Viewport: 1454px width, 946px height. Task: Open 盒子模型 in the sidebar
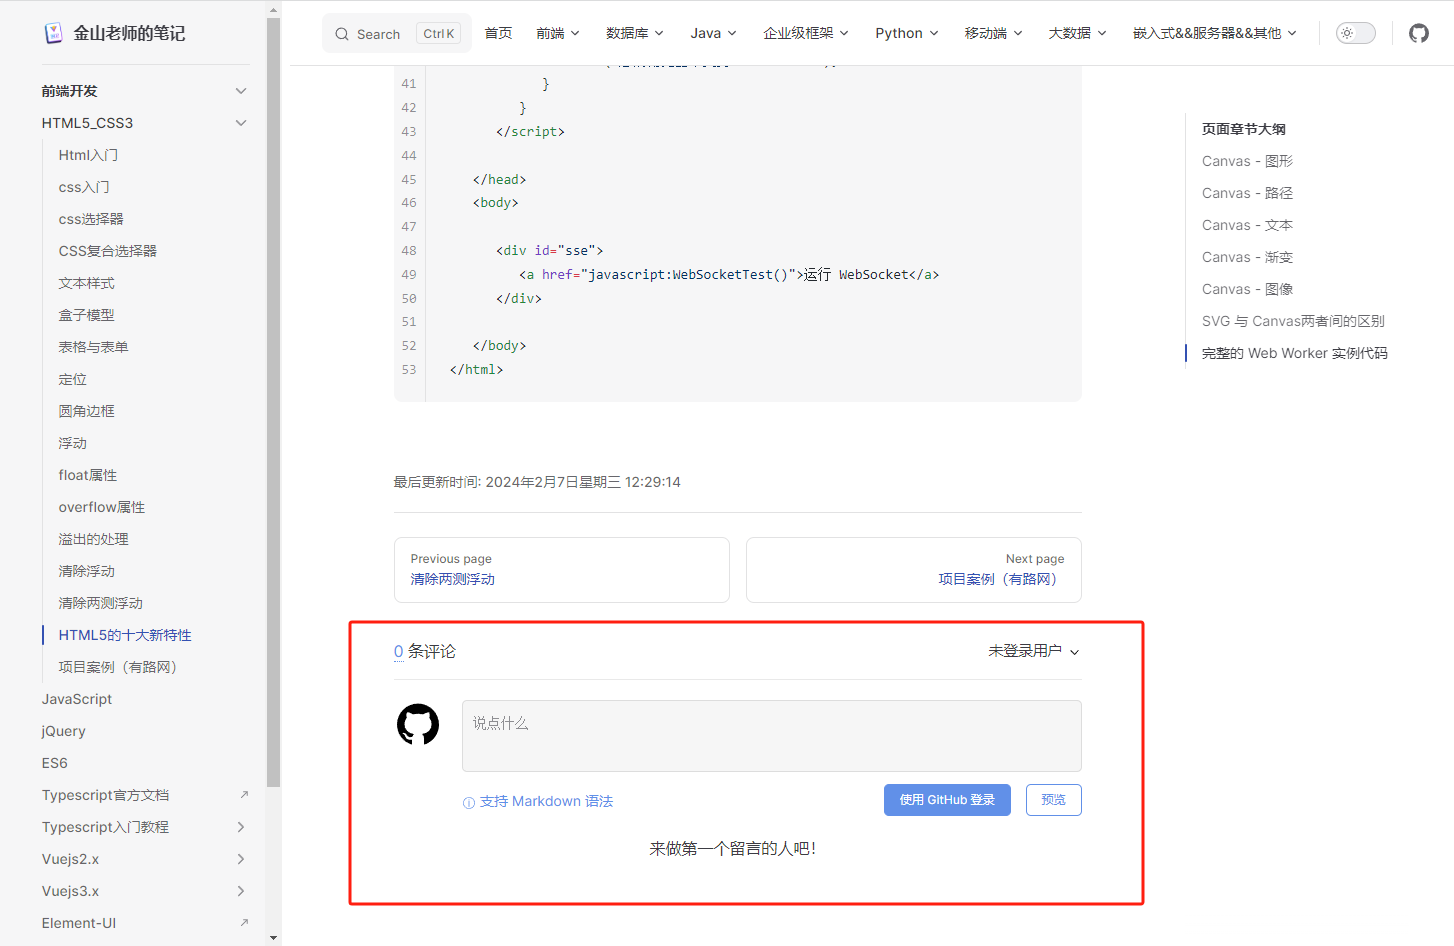pyautogui.click(x=87, y=315)
